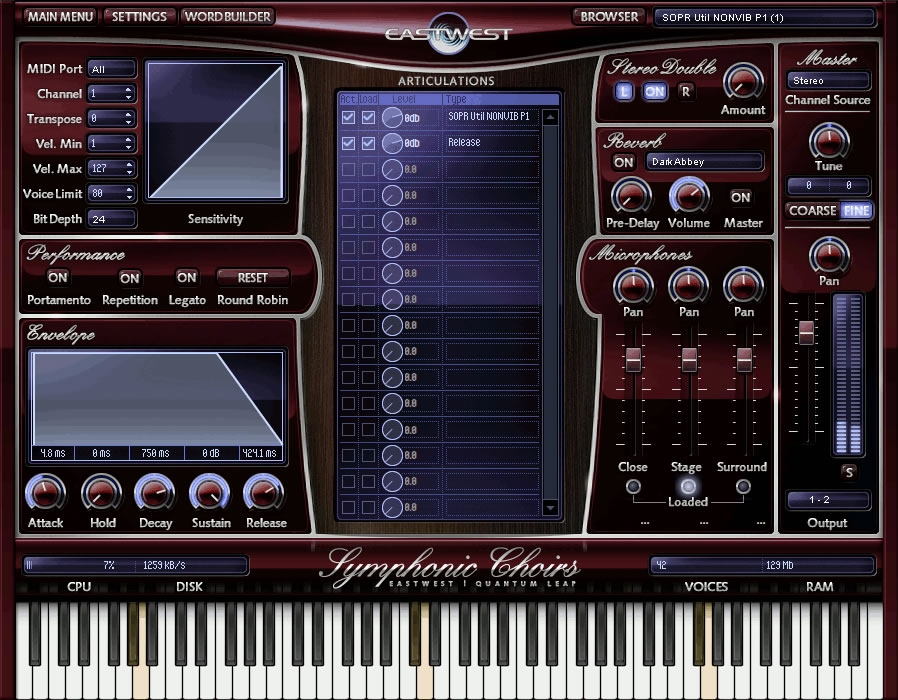Load the Surround microphone button
Screen dimensions: 898x700
pyautogui.click(x=743, y=486)
